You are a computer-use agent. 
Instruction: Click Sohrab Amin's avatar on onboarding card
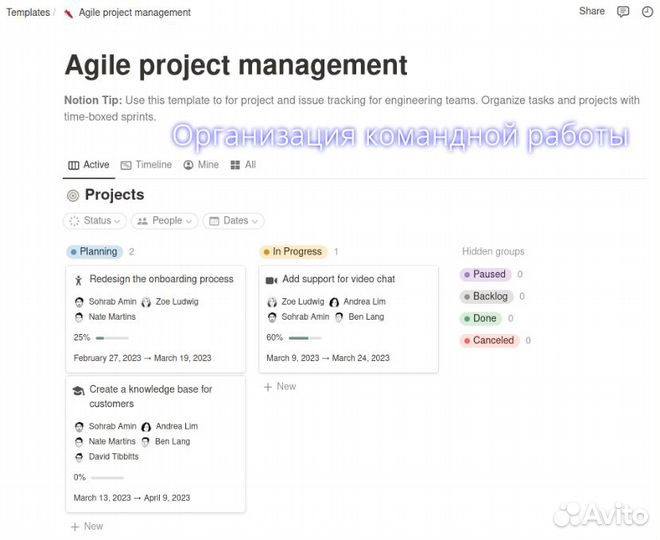[79, 302]
